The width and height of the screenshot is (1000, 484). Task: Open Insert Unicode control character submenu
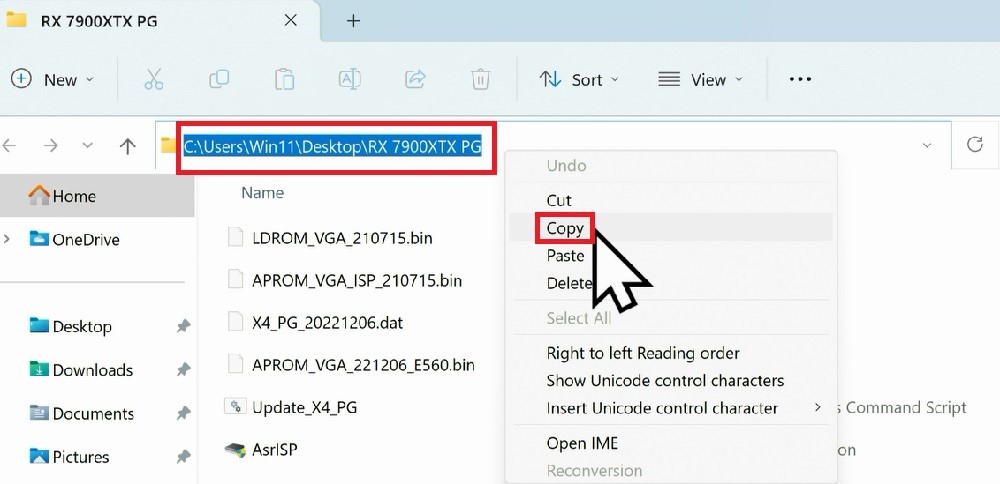point(662,408)
